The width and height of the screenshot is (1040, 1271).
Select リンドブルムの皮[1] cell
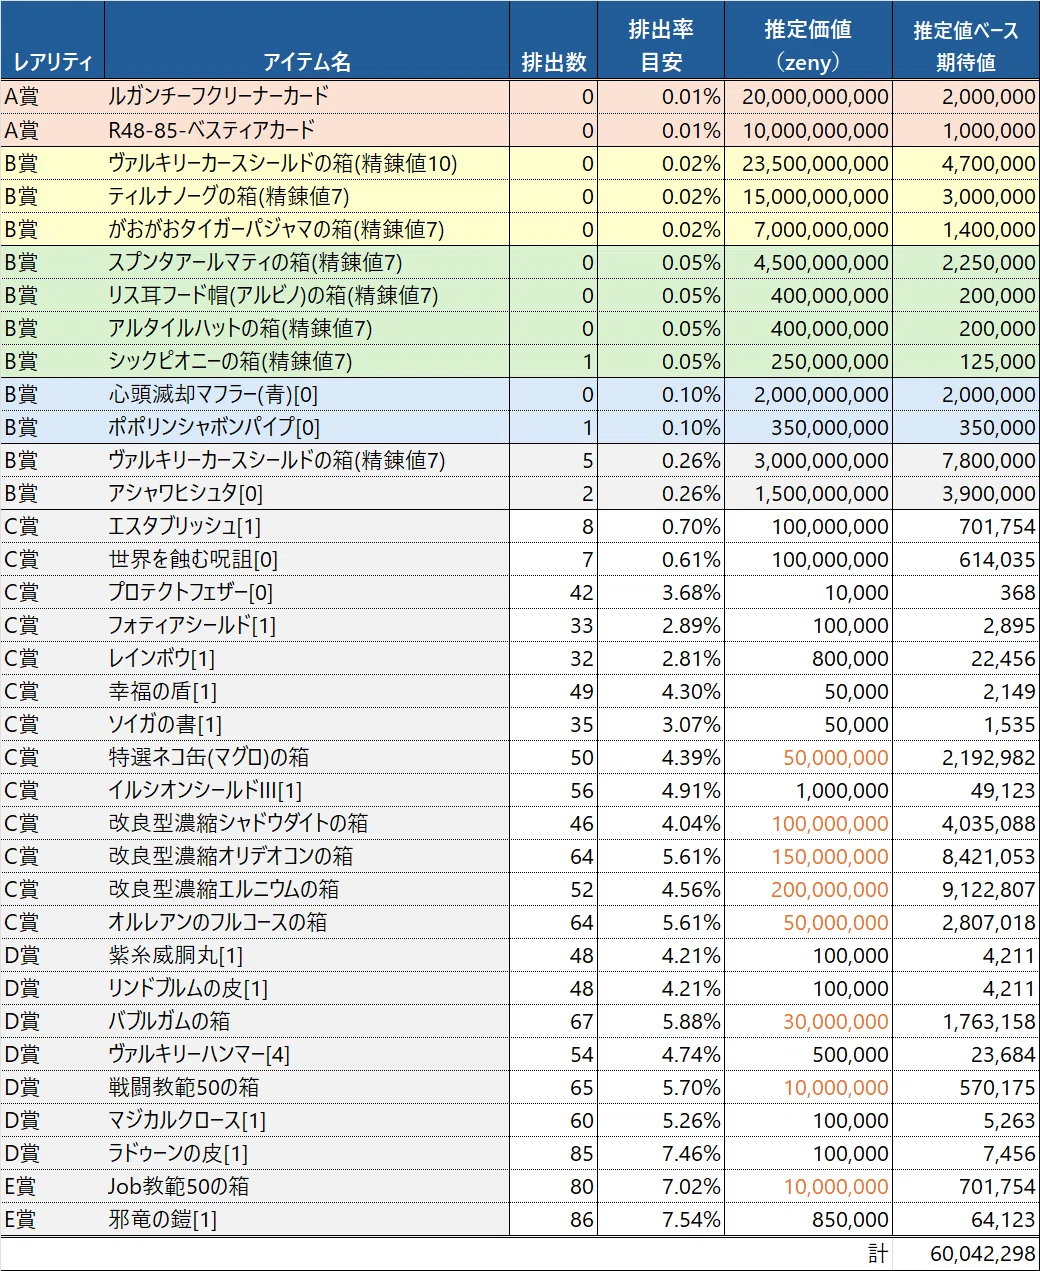click(307, 988)
